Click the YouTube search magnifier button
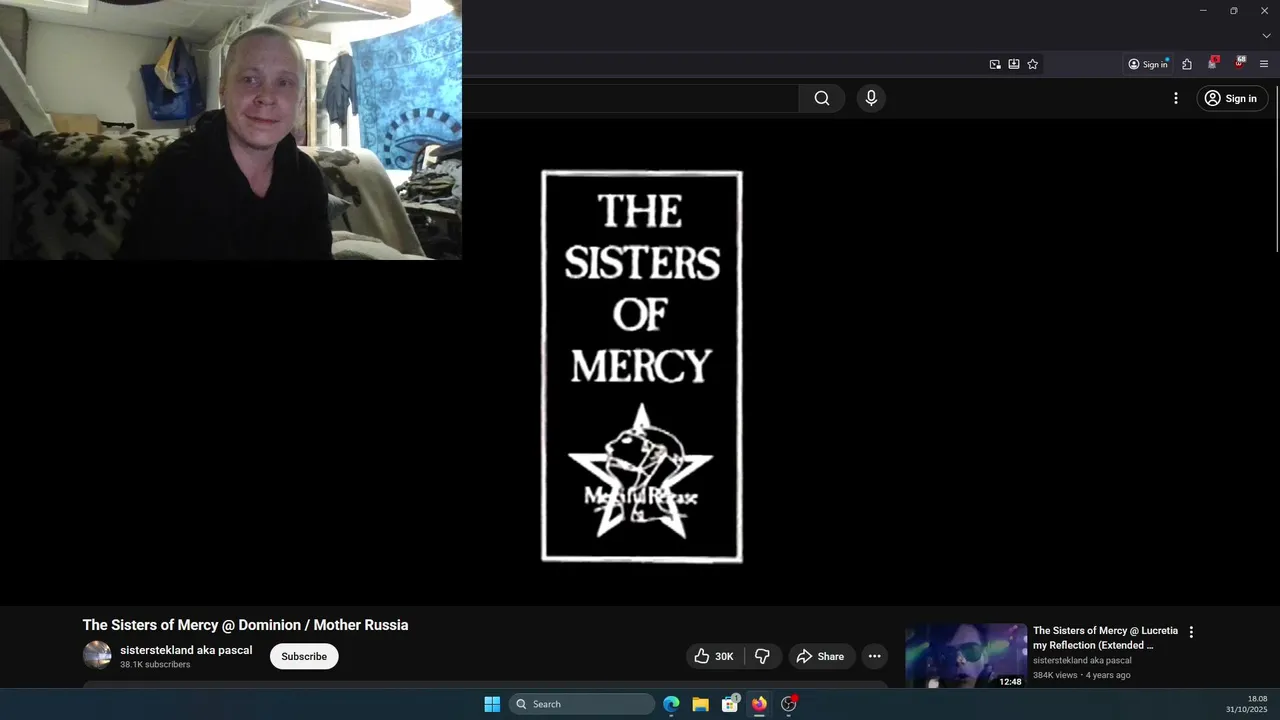The width and height of the screenshot is (1280, 720). point(822,98)
